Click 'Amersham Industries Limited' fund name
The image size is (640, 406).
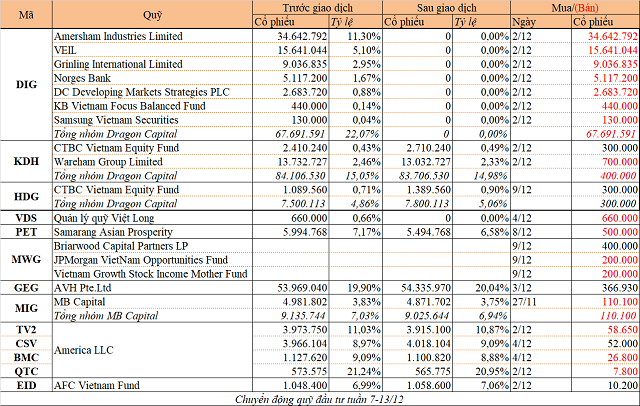[118, 36]
